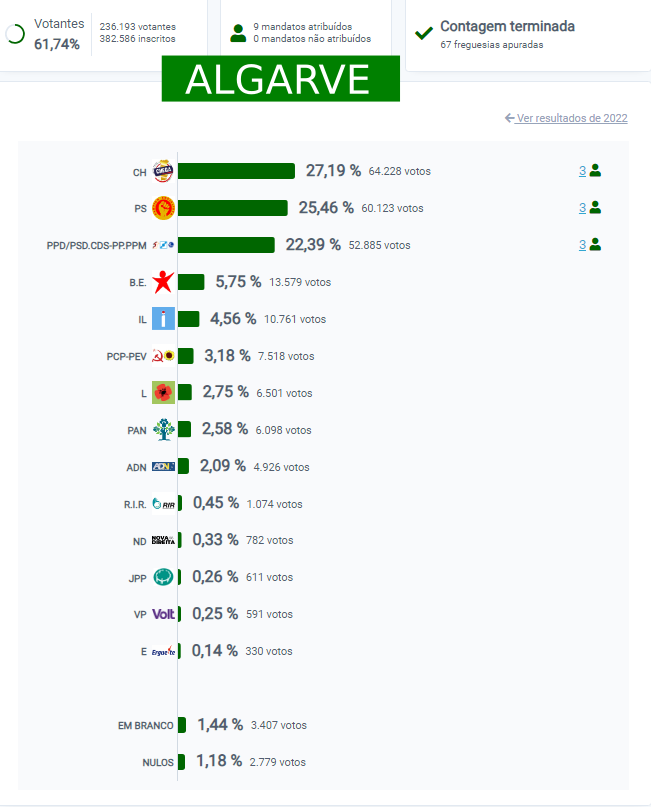Click CH's 3 mandates link
The image size is (651, 807).
582,171
